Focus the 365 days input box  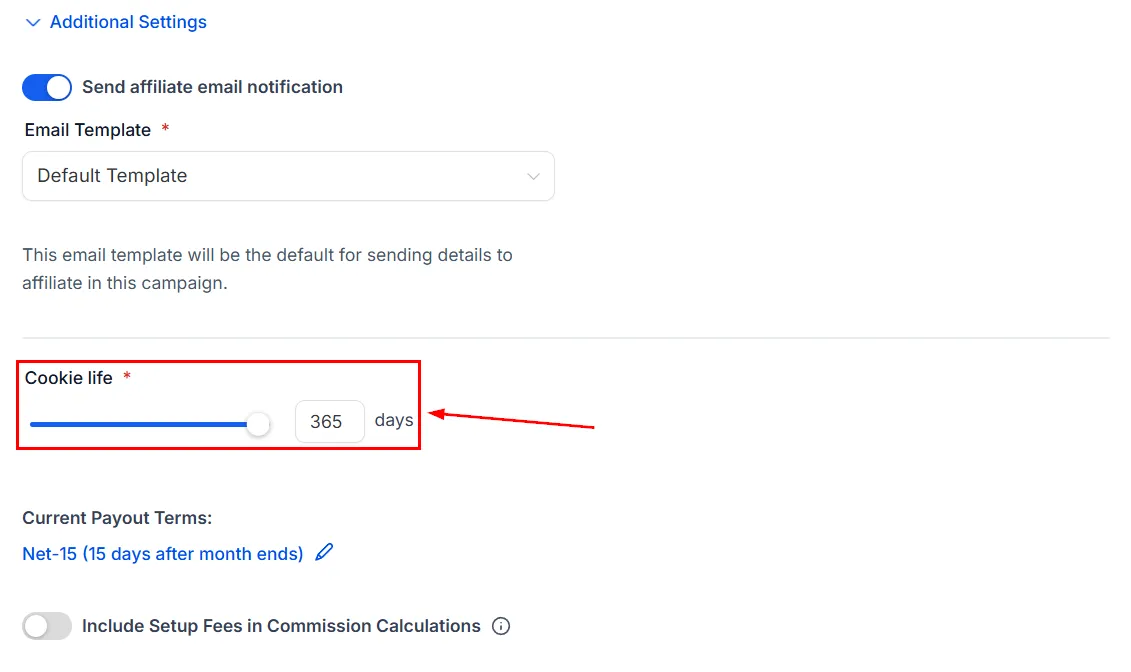[330, 421]
